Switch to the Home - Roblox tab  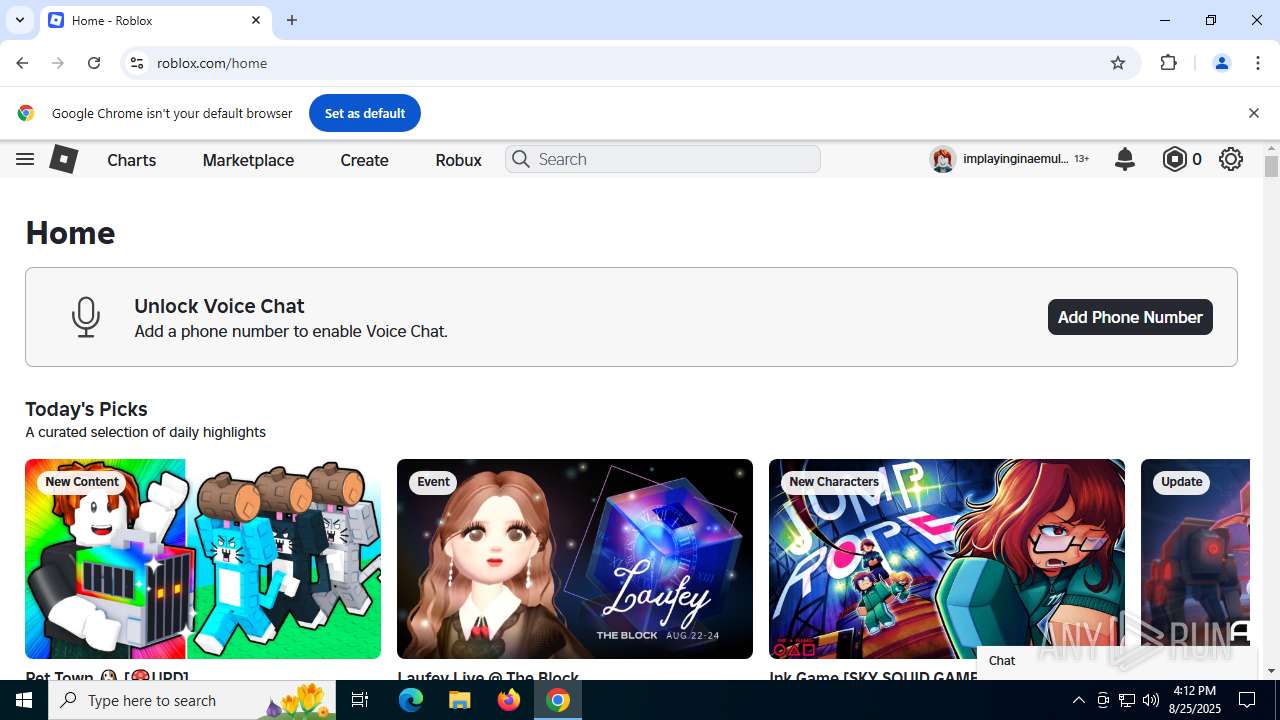coord(155,20)
